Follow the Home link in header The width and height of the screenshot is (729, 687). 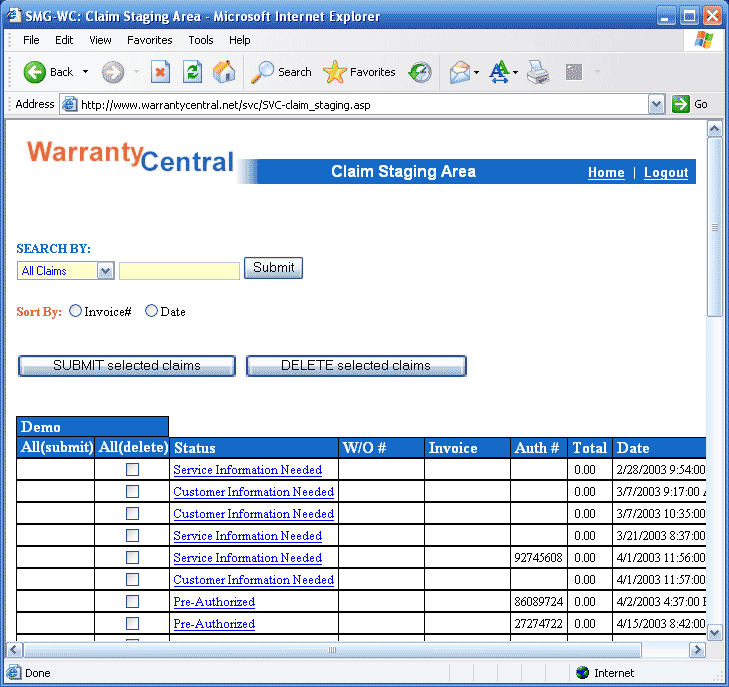[x=606, y=172]
